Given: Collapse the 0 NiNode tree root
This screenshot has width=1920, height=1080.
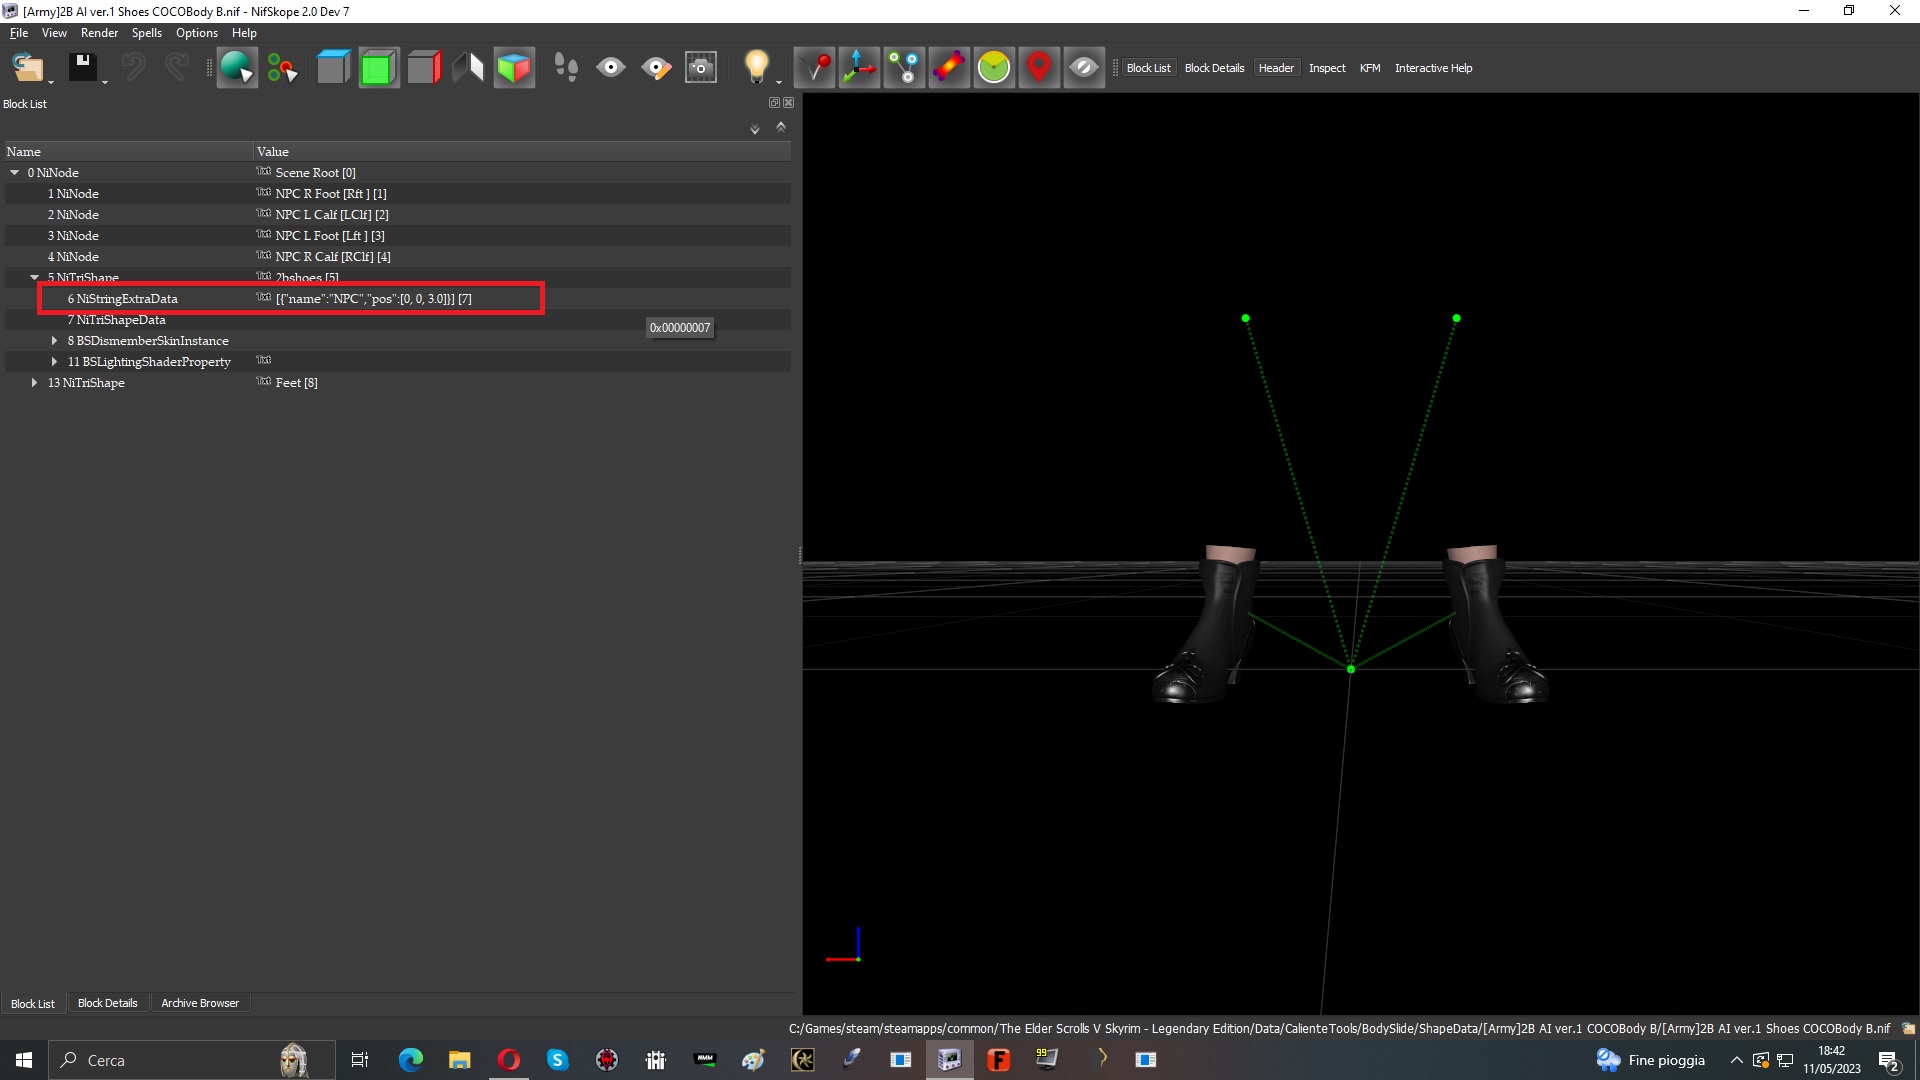Looking at the screenshot, I should coord(15,172).
